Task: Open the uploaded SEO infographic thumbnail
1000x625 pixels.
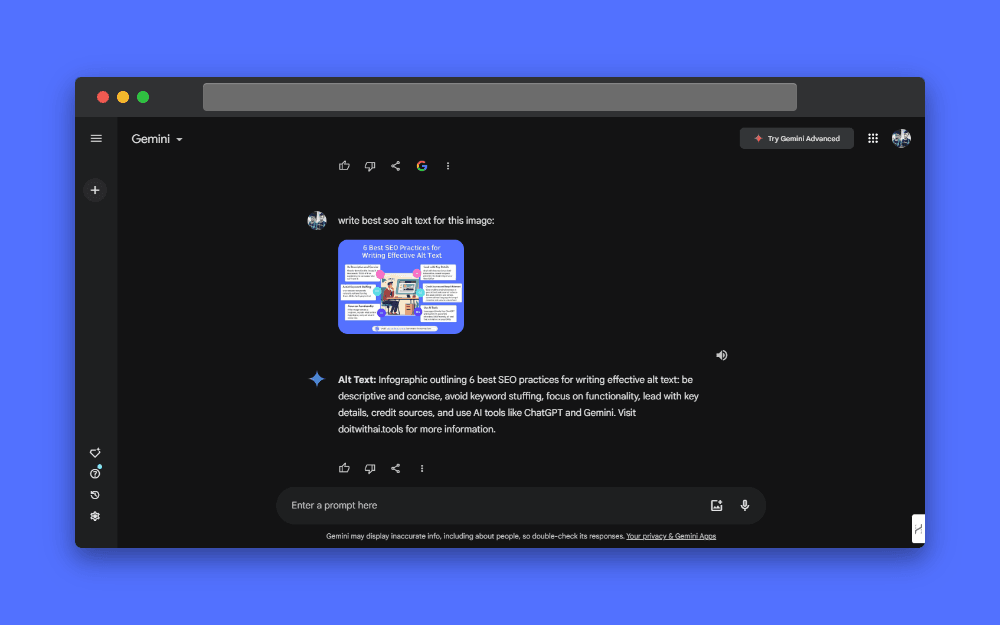Action: pos(401,286)
